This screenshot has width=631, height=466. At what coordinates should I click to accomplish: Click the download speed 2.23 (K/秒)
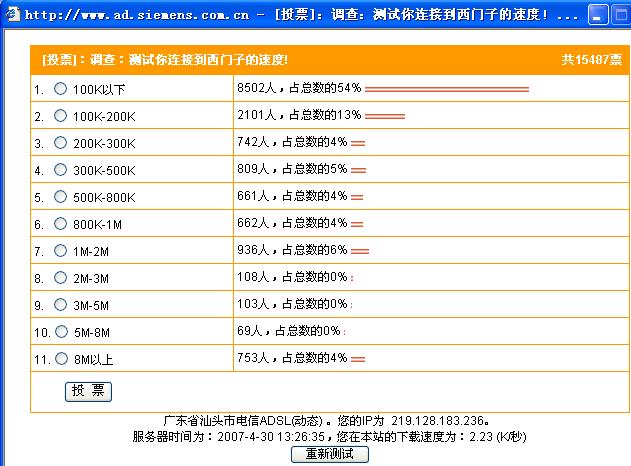(498, 437)
